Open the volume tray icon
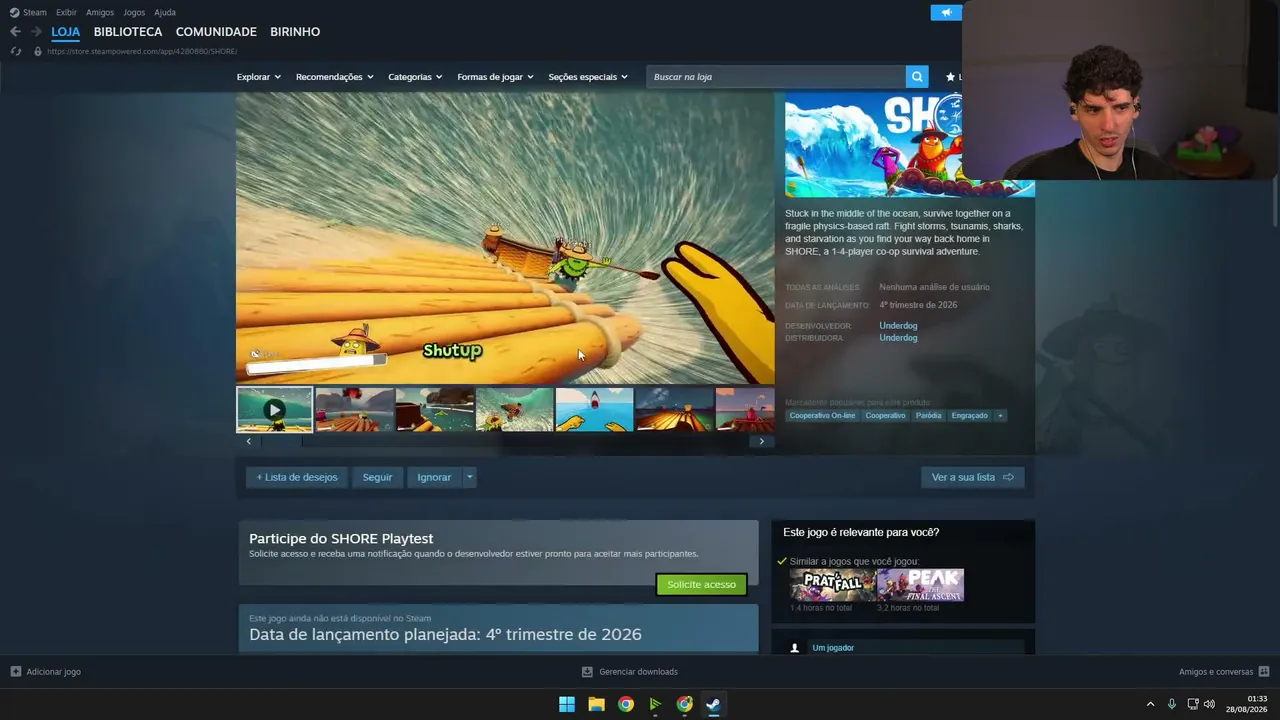Image resolution: width=1280 pixels, height=720 pixels. [x=1210, y=704]
